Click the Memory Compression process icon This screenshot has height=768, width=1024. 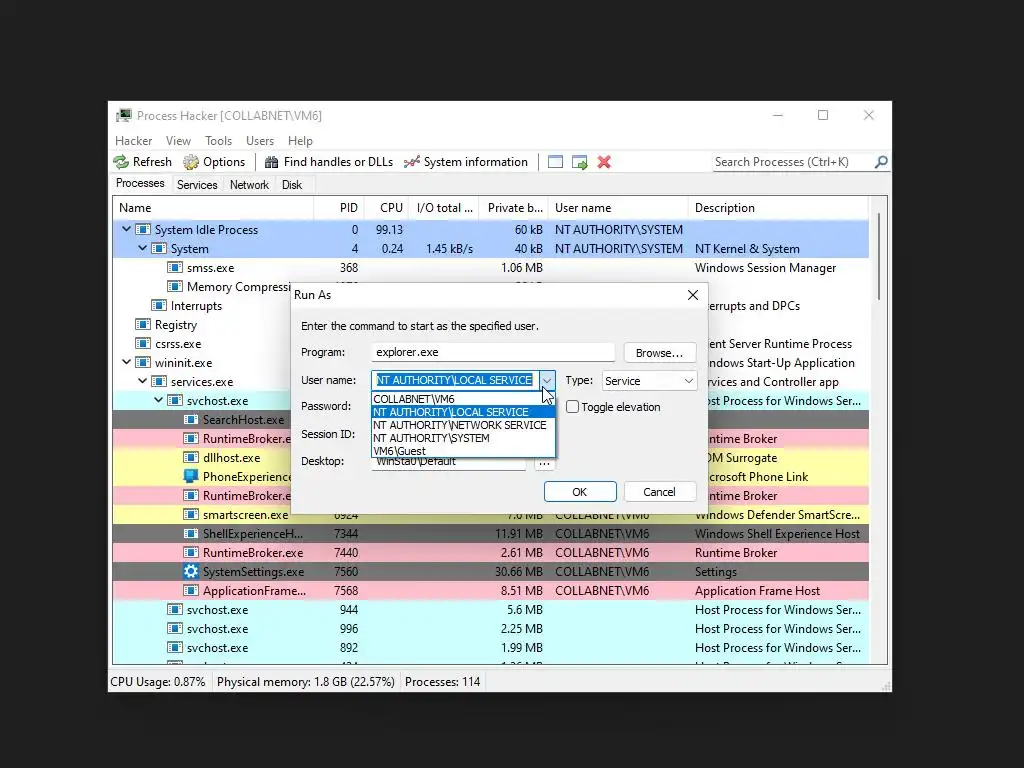point(174,287)
